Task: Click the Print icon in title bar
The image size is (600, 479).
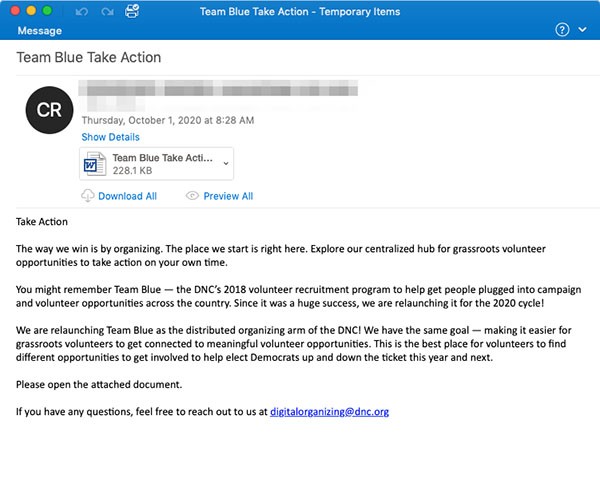Action: (x=132, y=11)
